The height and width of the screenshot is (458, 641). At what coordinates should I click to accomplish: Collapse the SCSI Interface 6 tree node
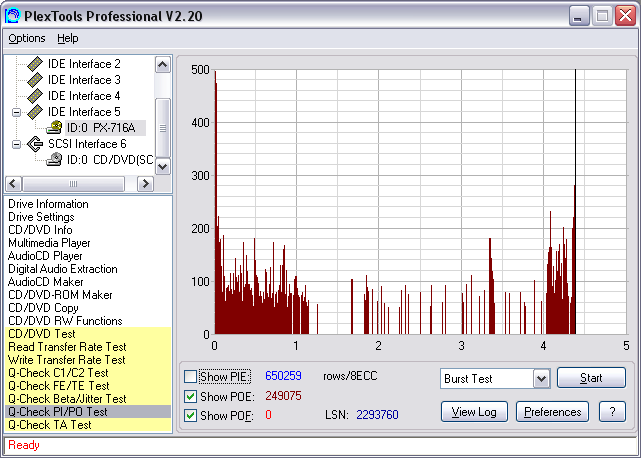tap(16, 144)
